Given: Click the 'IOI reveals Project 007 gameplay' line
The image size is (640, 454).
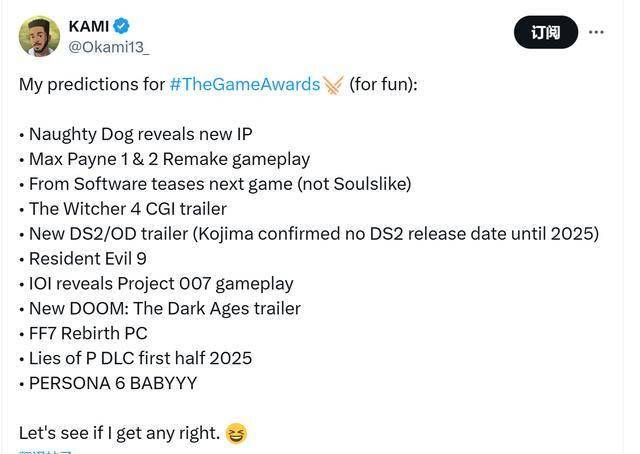Looking at the screenshot, I should (156, 284).
